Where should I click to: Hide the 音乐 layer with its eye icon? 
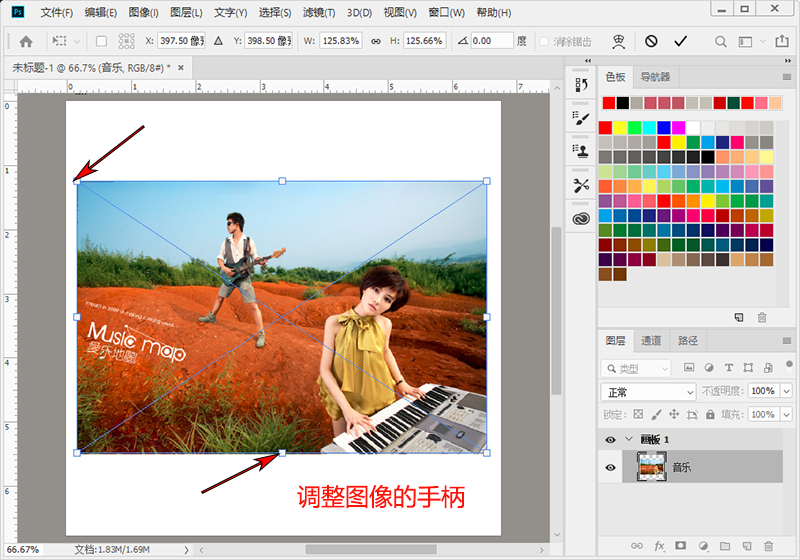tap(610, 467)
